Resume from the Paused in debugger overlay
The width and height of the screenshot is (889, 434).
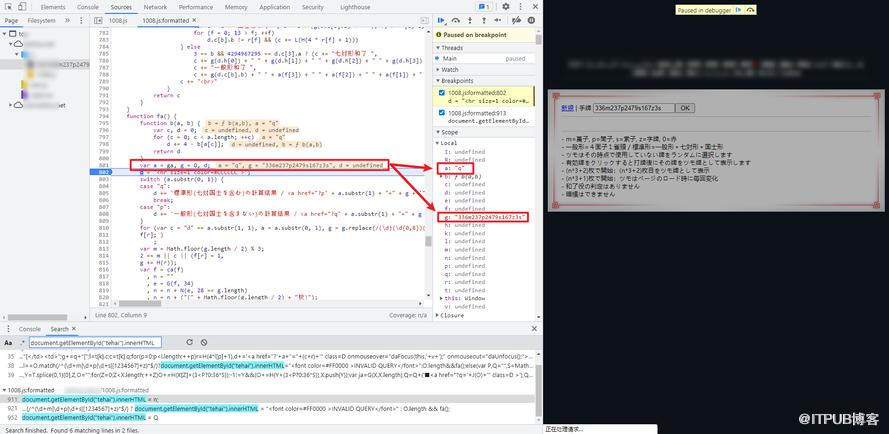[x=739, y=10]
